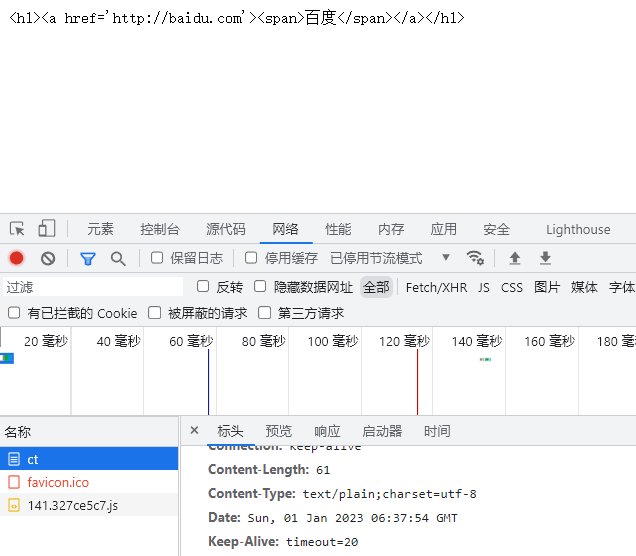Image resolution: width=636 pixels, height=556 pixels.
Task: Check the 停用缓存 checkbox
Action: [x=252, y=258]
